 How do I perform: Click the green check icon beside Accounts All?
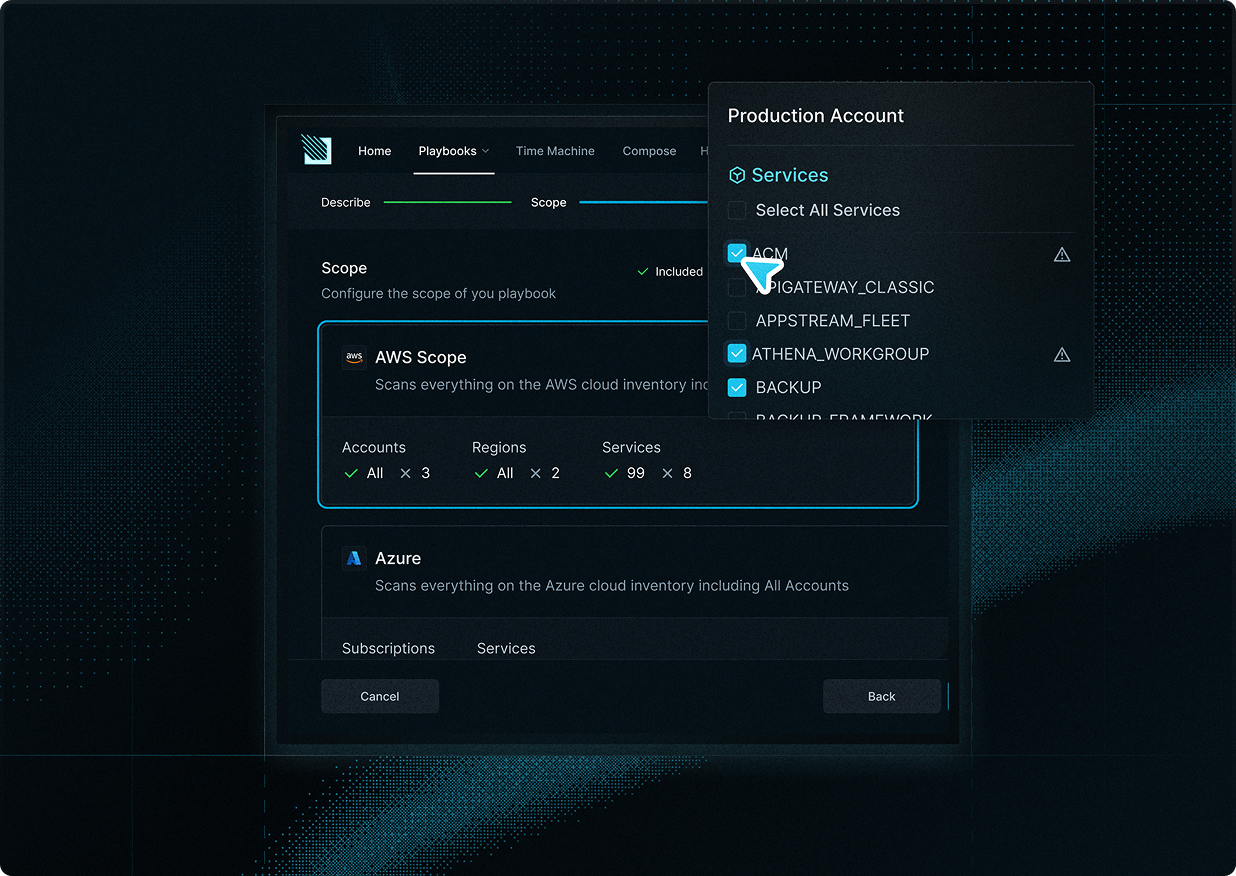tap(350, 473)
